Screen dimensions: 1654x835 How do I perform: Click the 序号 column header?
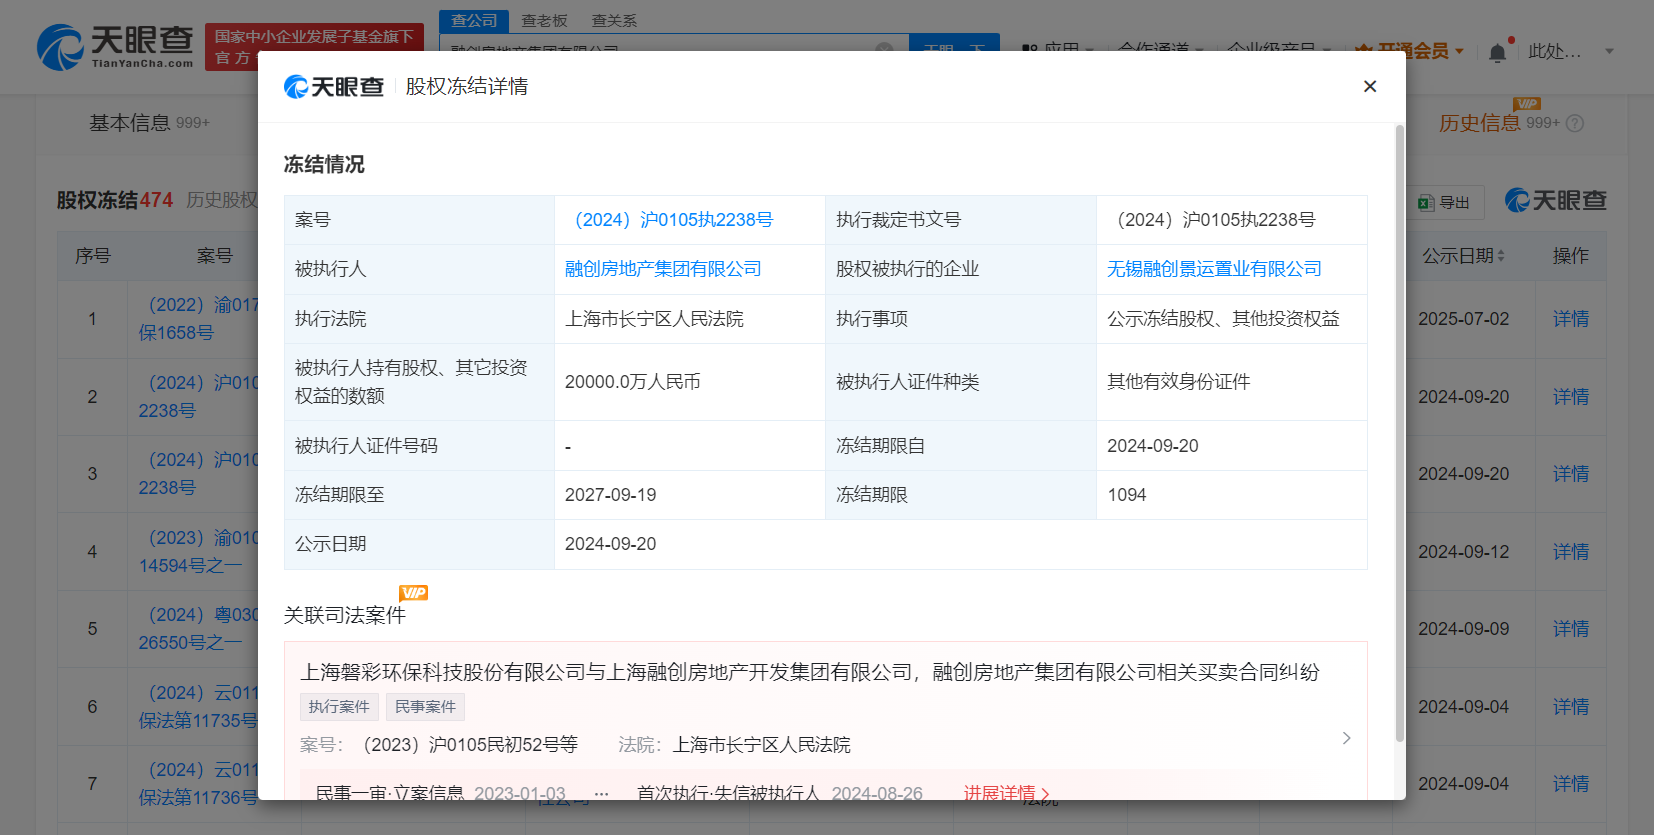point(93,256)
